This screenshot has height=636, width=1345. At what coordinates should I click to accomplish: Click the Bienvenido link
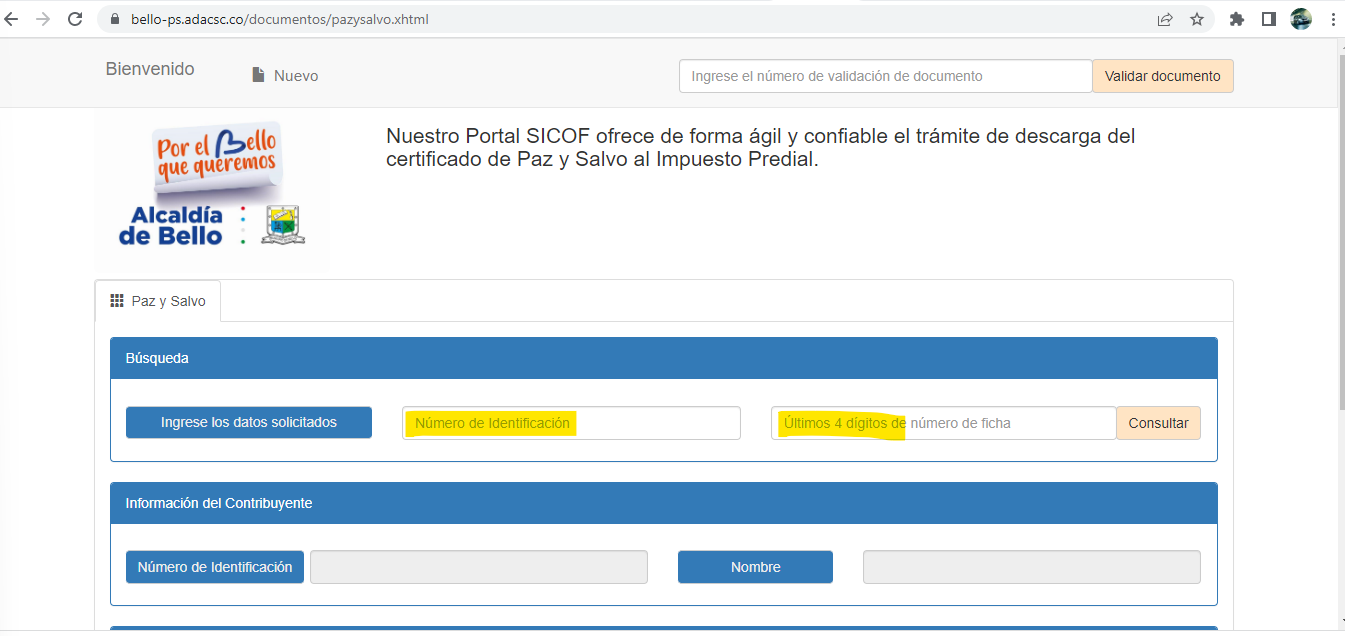coord(150,69)
